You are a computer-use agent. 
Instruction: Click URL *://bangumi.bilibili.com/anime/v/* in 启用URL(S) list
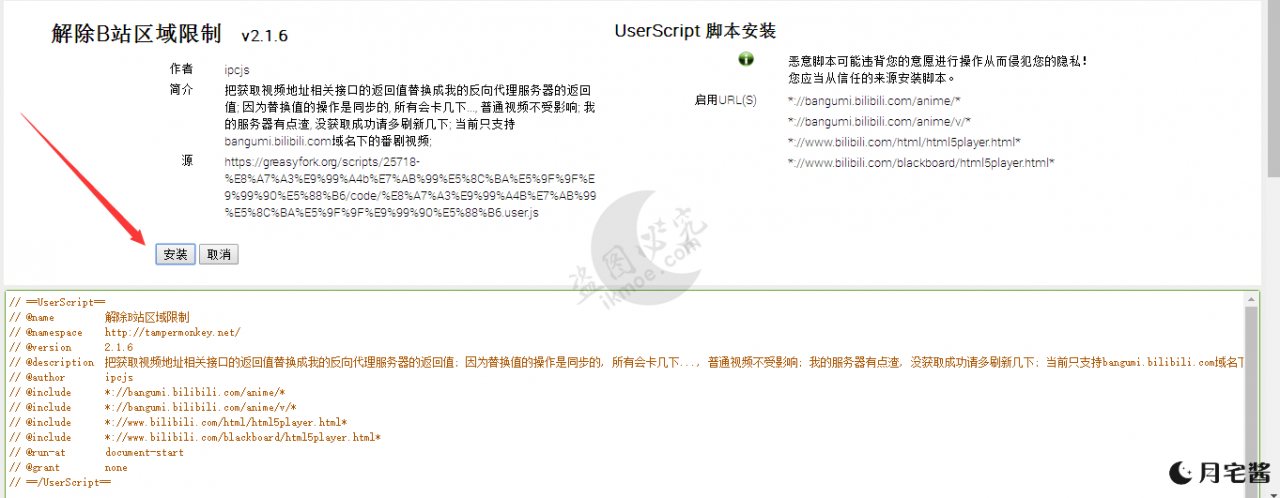tap(879, 121)
